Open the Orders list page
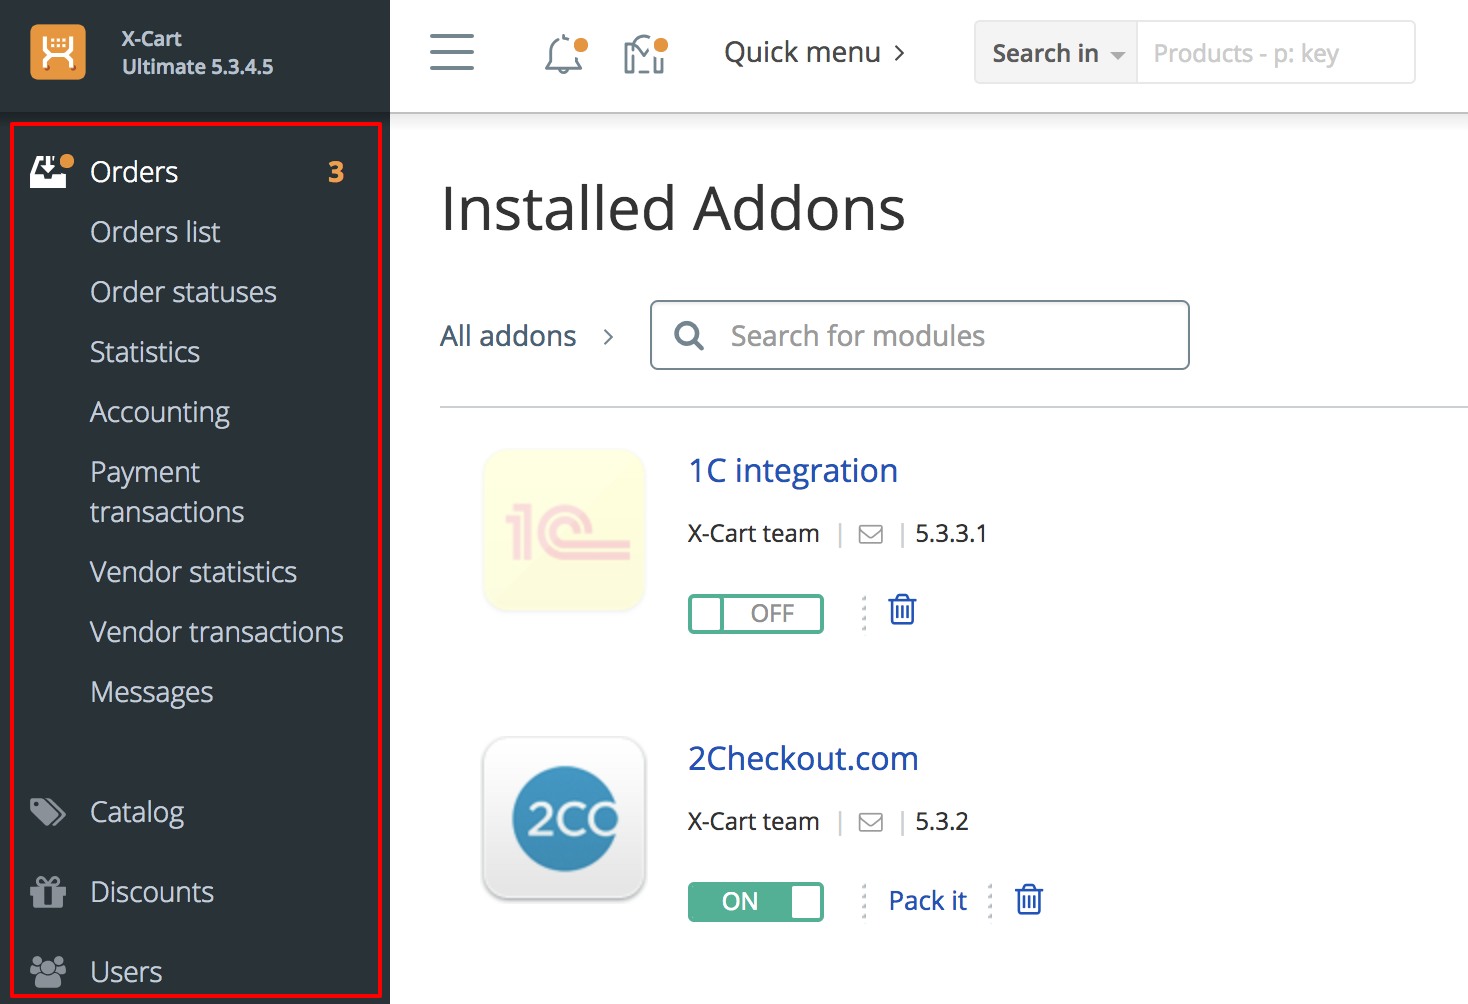This screenshot has height=1004, width=1468. [x=155, y=232]
